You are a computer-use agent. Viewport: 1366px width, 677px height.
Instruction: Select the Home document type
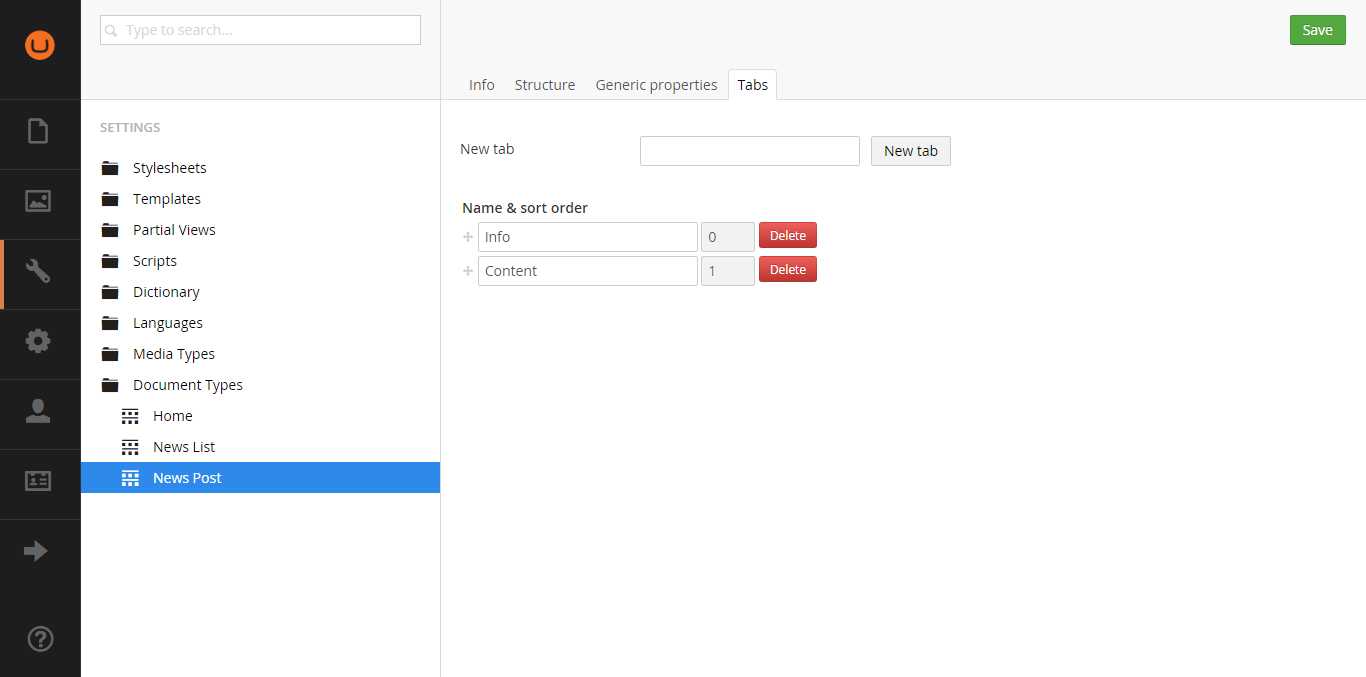tap(173, 416)
